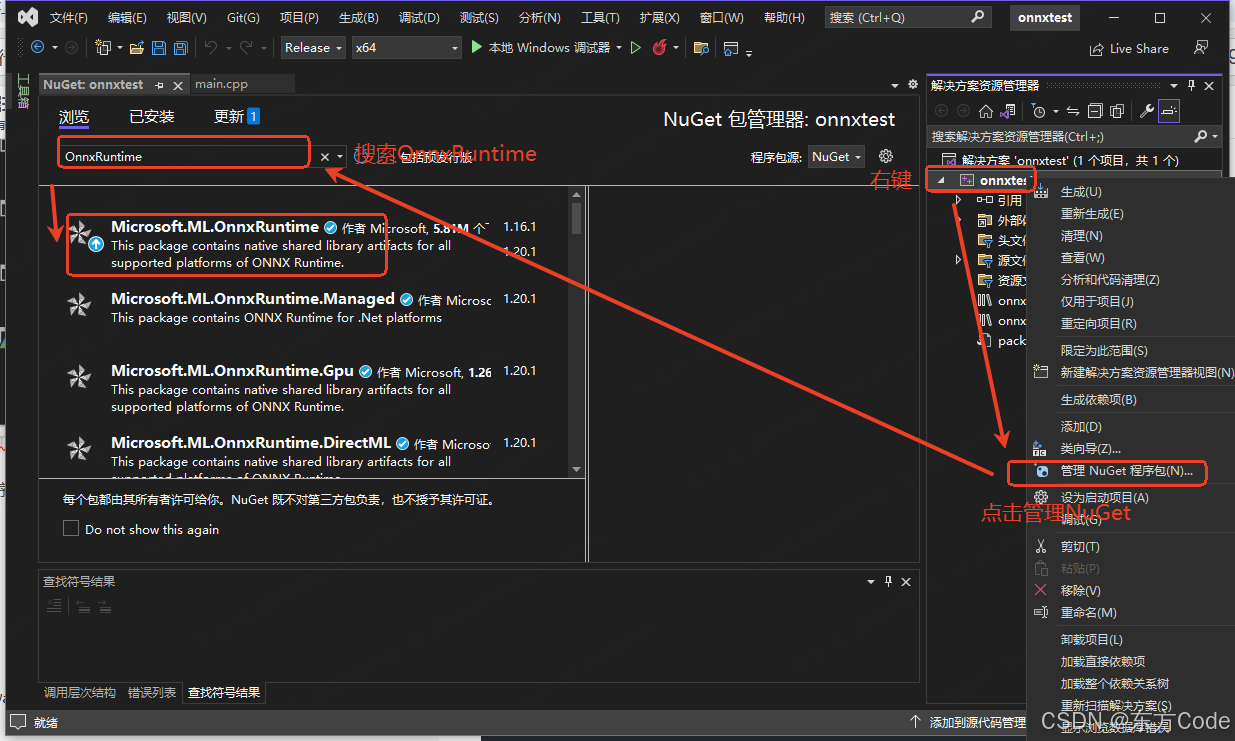This screenshot has width=1235, height=741.
Task: Click the find in files folder icon
Action: click(701, 47)
